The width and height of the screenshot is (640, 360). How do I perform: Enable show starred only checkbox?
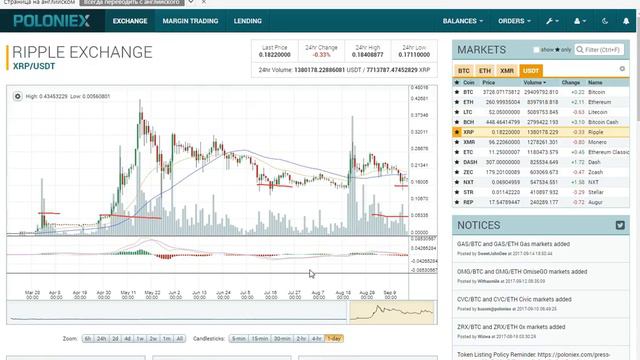pos(536,50)
